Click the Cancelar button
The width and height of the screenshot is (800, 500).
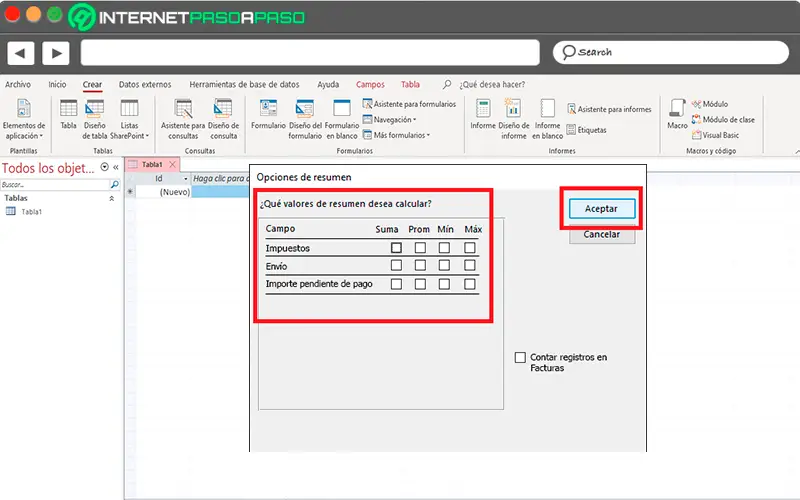pyautogui.click(x=602, y=235)
